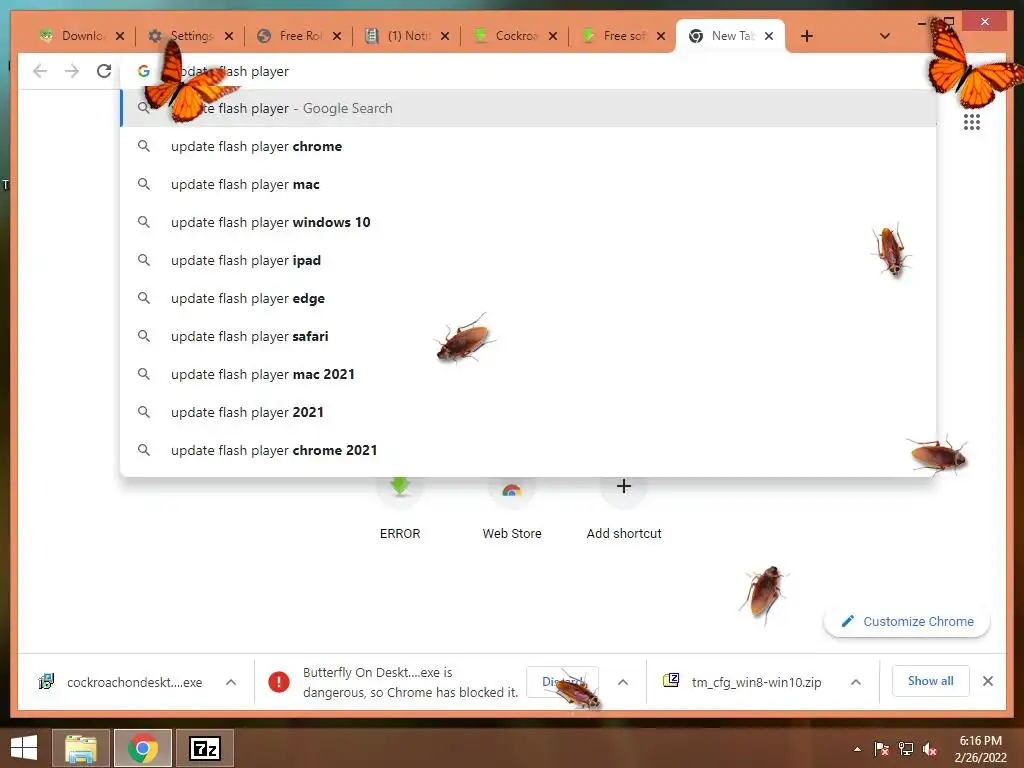Open the tm_cfg_win8-win10.zip download
1024x768 pixels.
743,682
